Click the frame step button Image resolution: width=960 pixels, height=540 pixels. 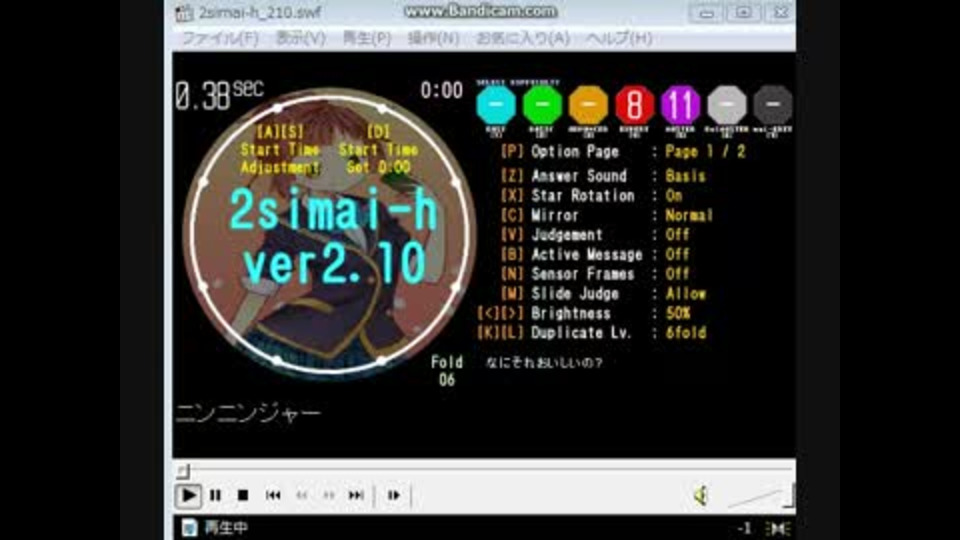[x=394, y=495]
